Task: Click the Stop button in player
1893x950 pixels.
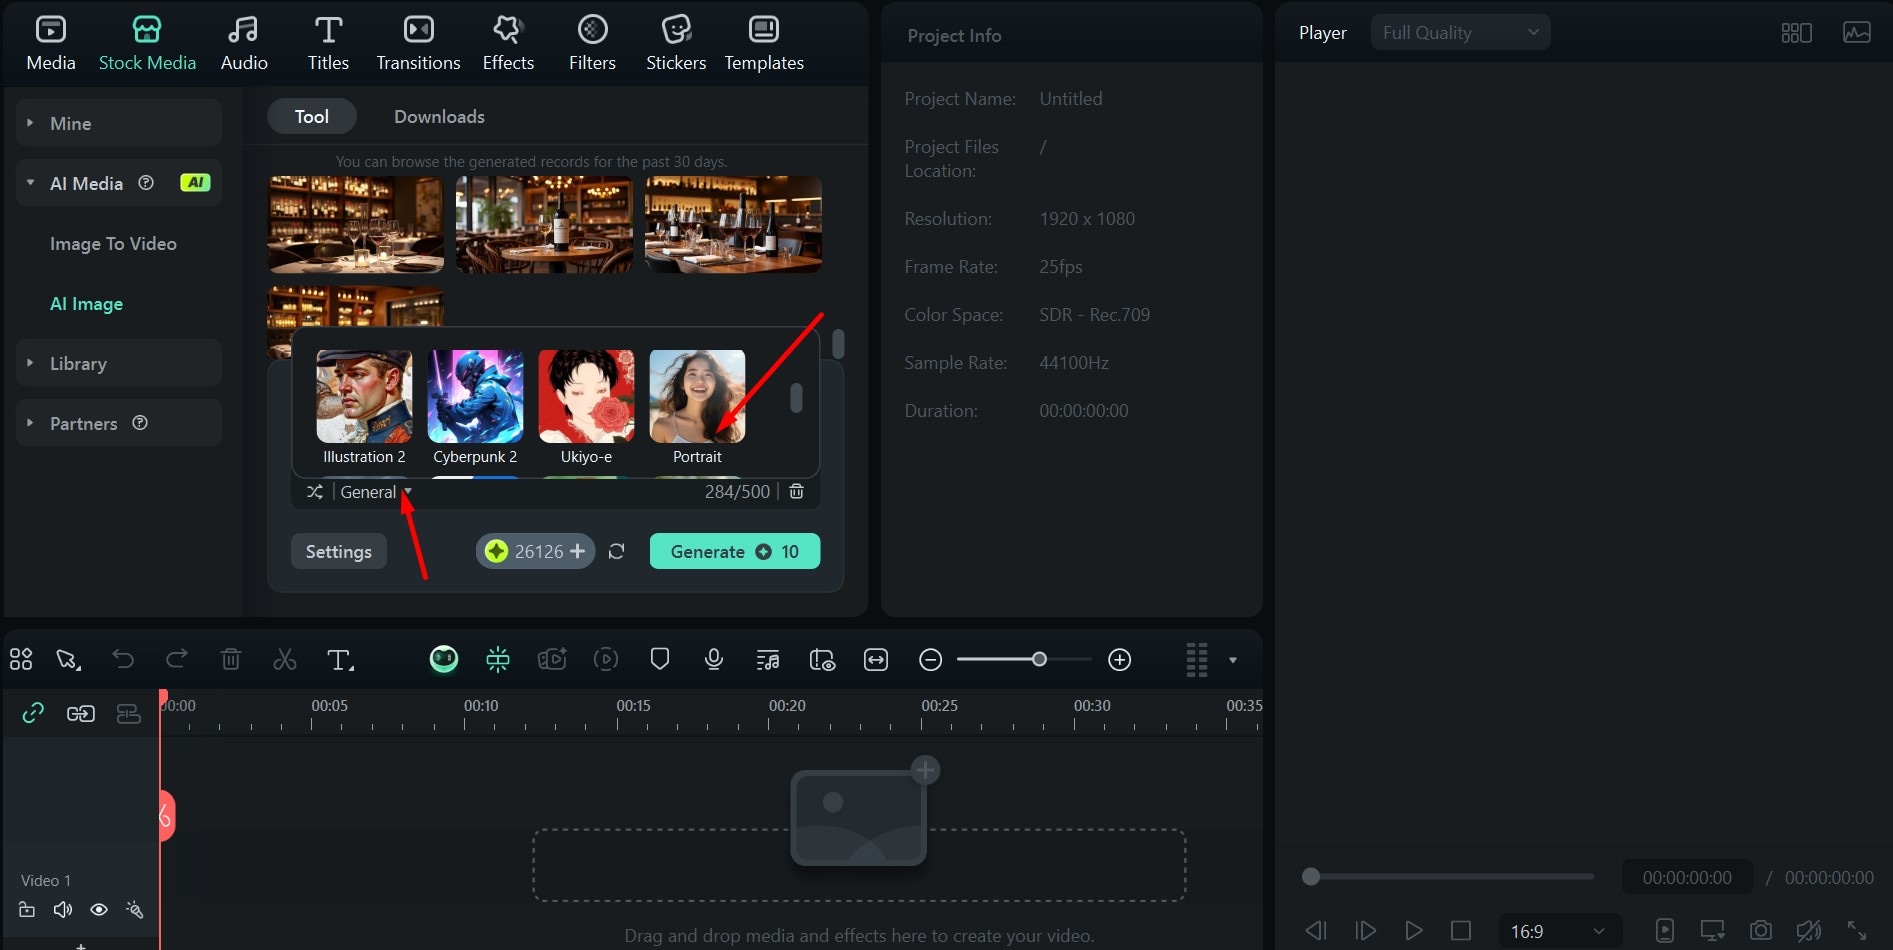Action: [1461, 931]
